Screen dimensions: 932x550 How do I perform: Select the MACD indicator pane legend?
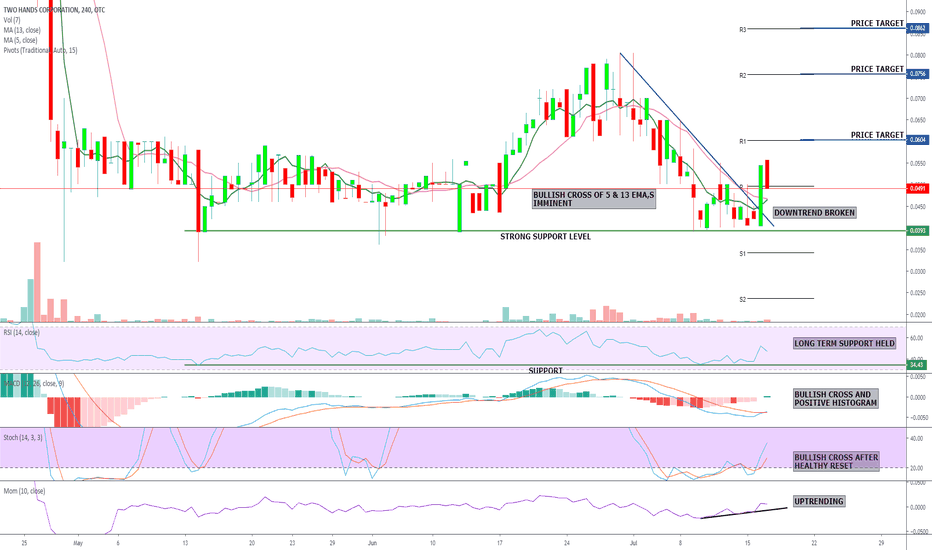tap(33, 384)
